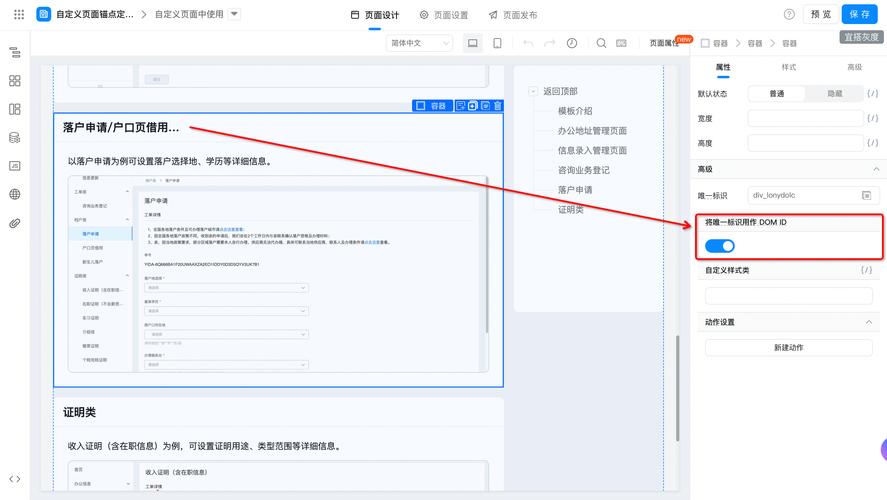The image size is (887, 500).
Task: Click 证明类 anchor link
Action: [x=570, y=209]
